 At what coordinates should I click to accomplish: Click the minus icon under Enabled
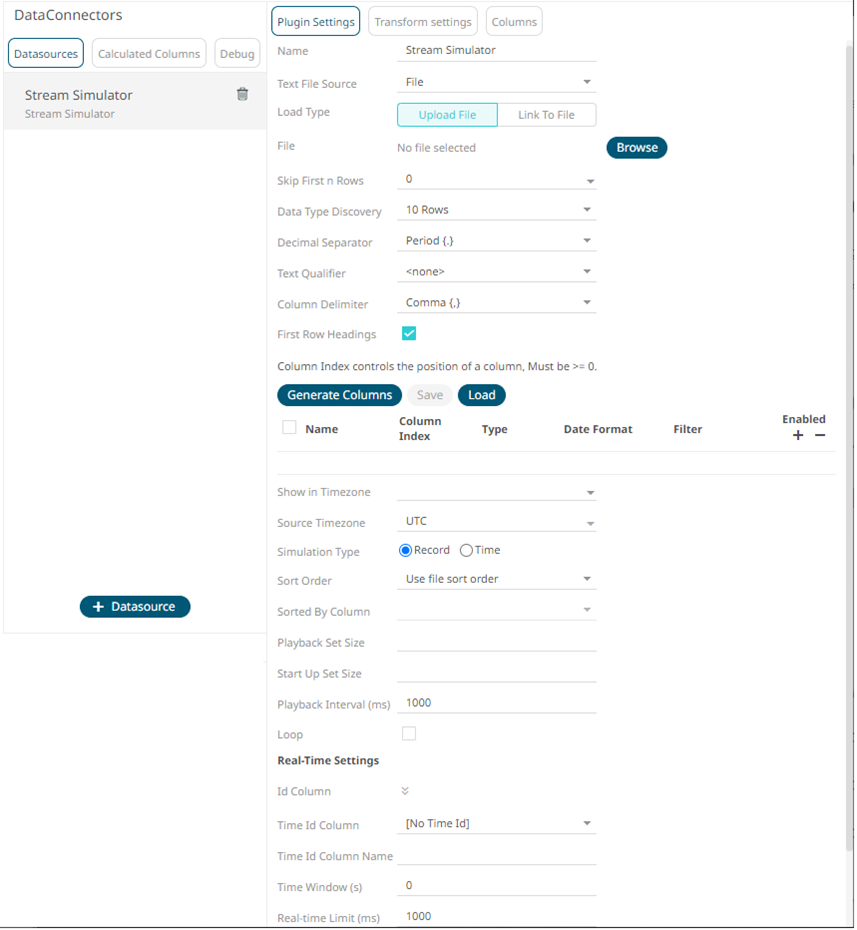pos(820,435)
